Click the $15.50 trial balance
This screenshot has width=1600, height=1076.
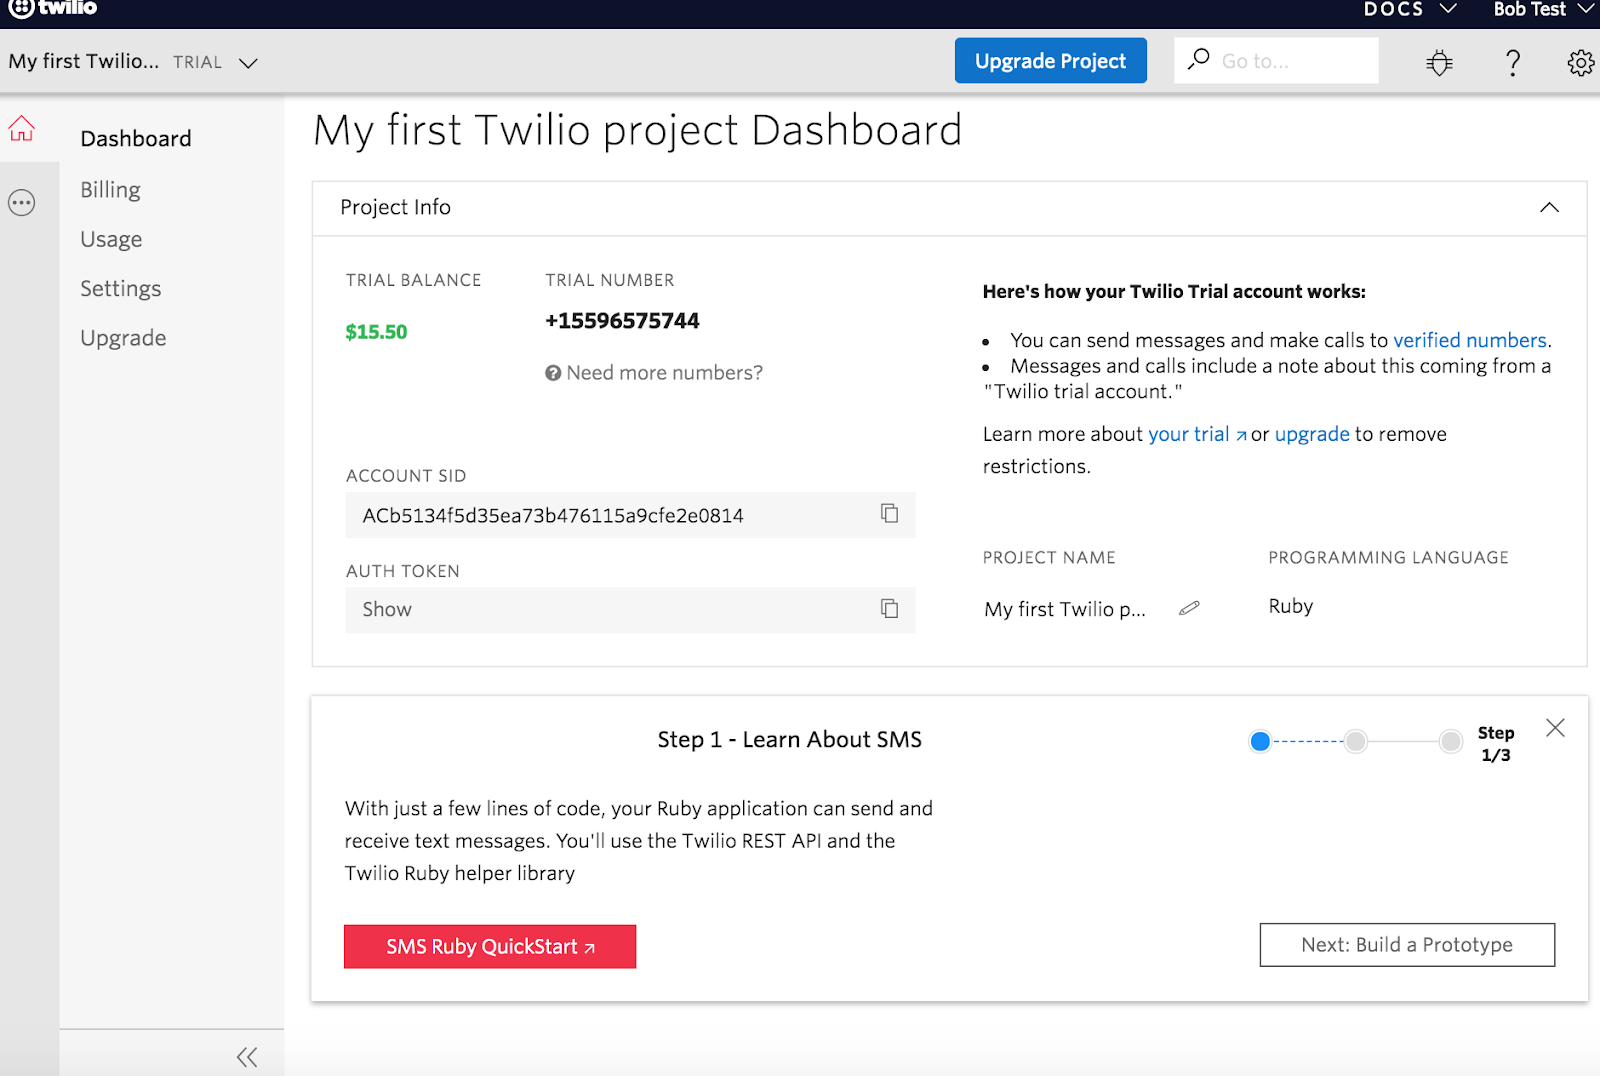[376, 332]
